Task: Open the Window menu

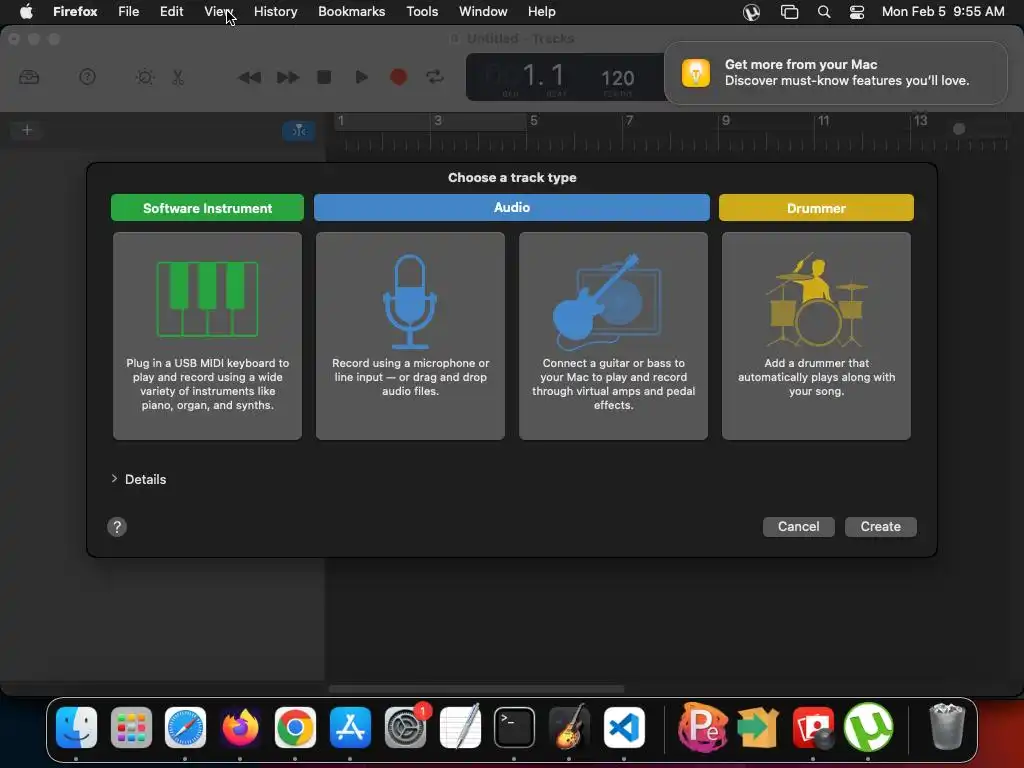Action: [483, 12]
